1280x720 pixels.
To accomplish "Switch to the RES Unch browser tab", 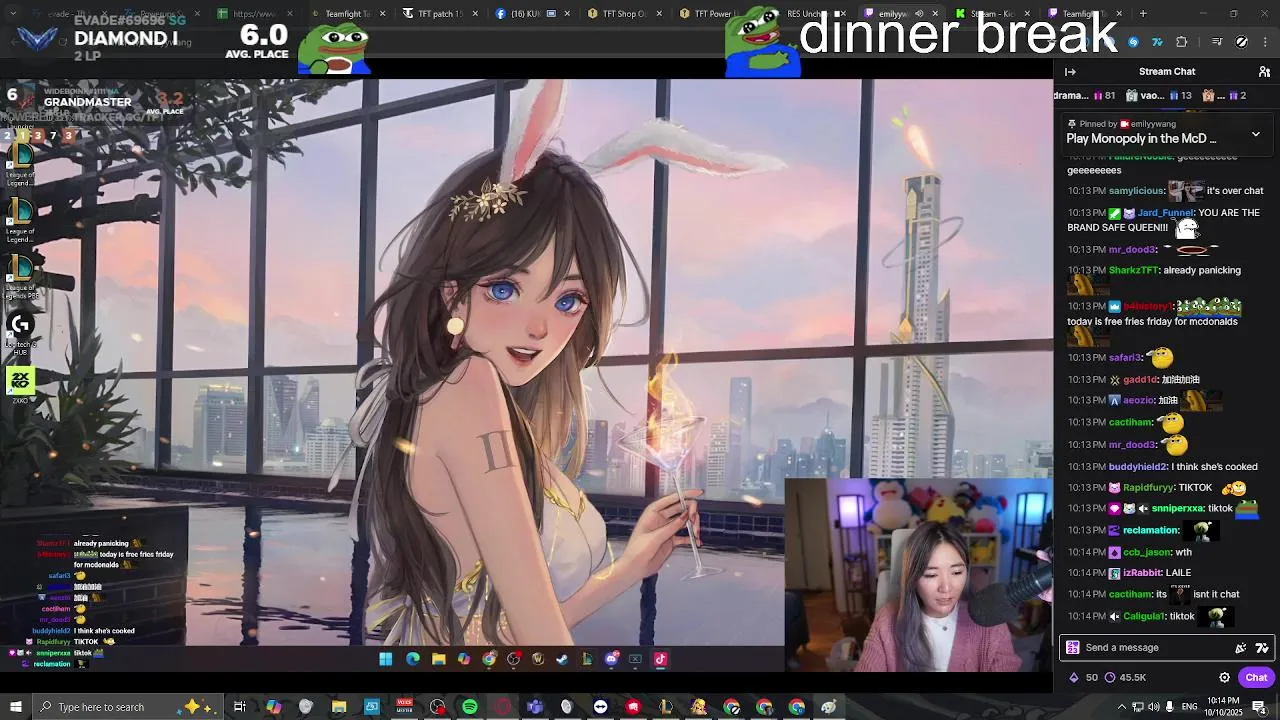I will pos(815,14).
